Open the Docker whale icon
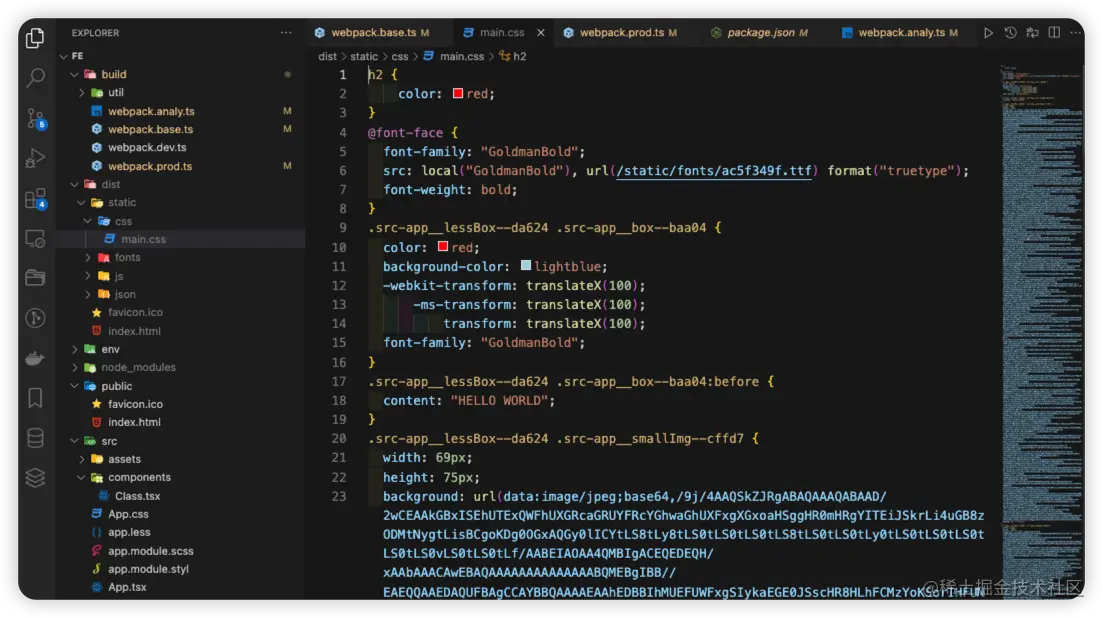 (x=35, y=359)
